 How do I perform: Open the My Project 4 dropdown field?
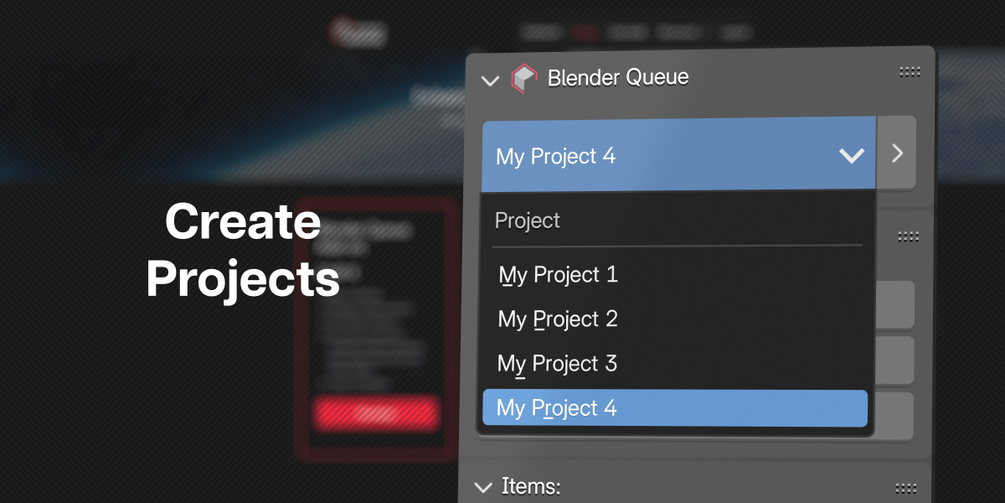click(x=660, y=156)
